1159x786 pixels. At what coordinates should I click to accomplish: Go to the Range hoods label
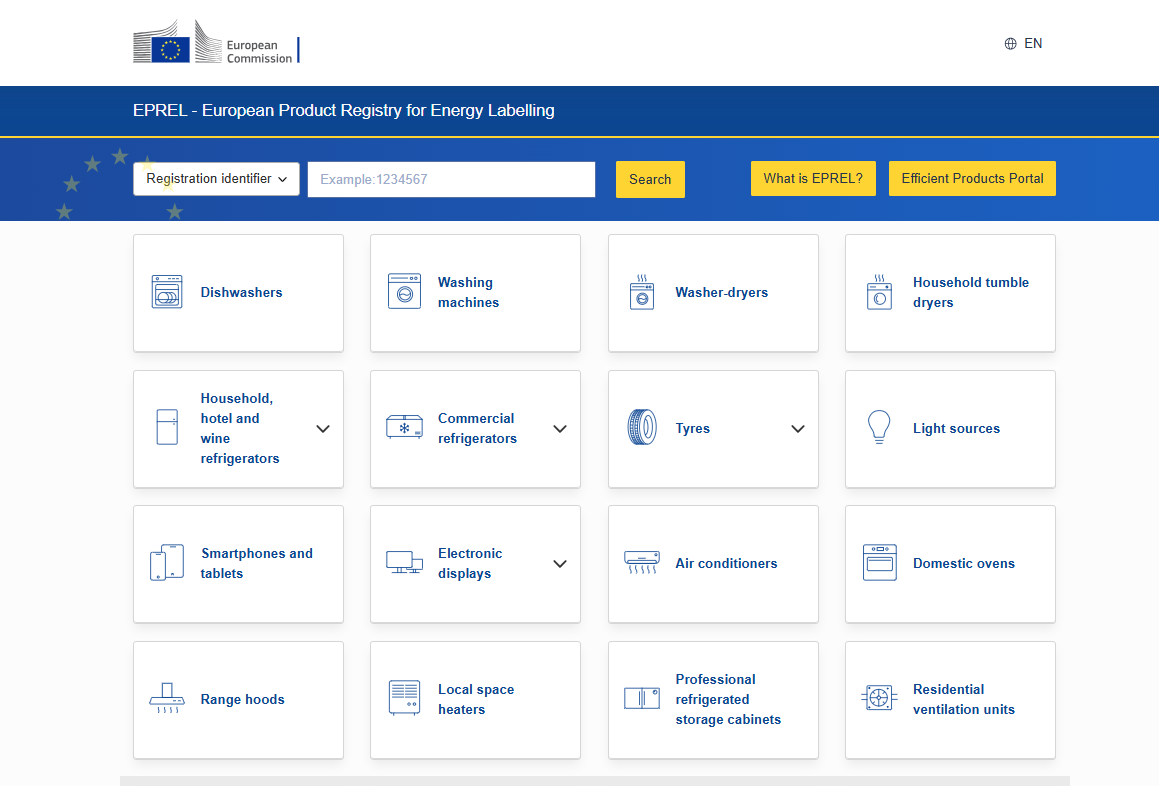tap(242, 699)
